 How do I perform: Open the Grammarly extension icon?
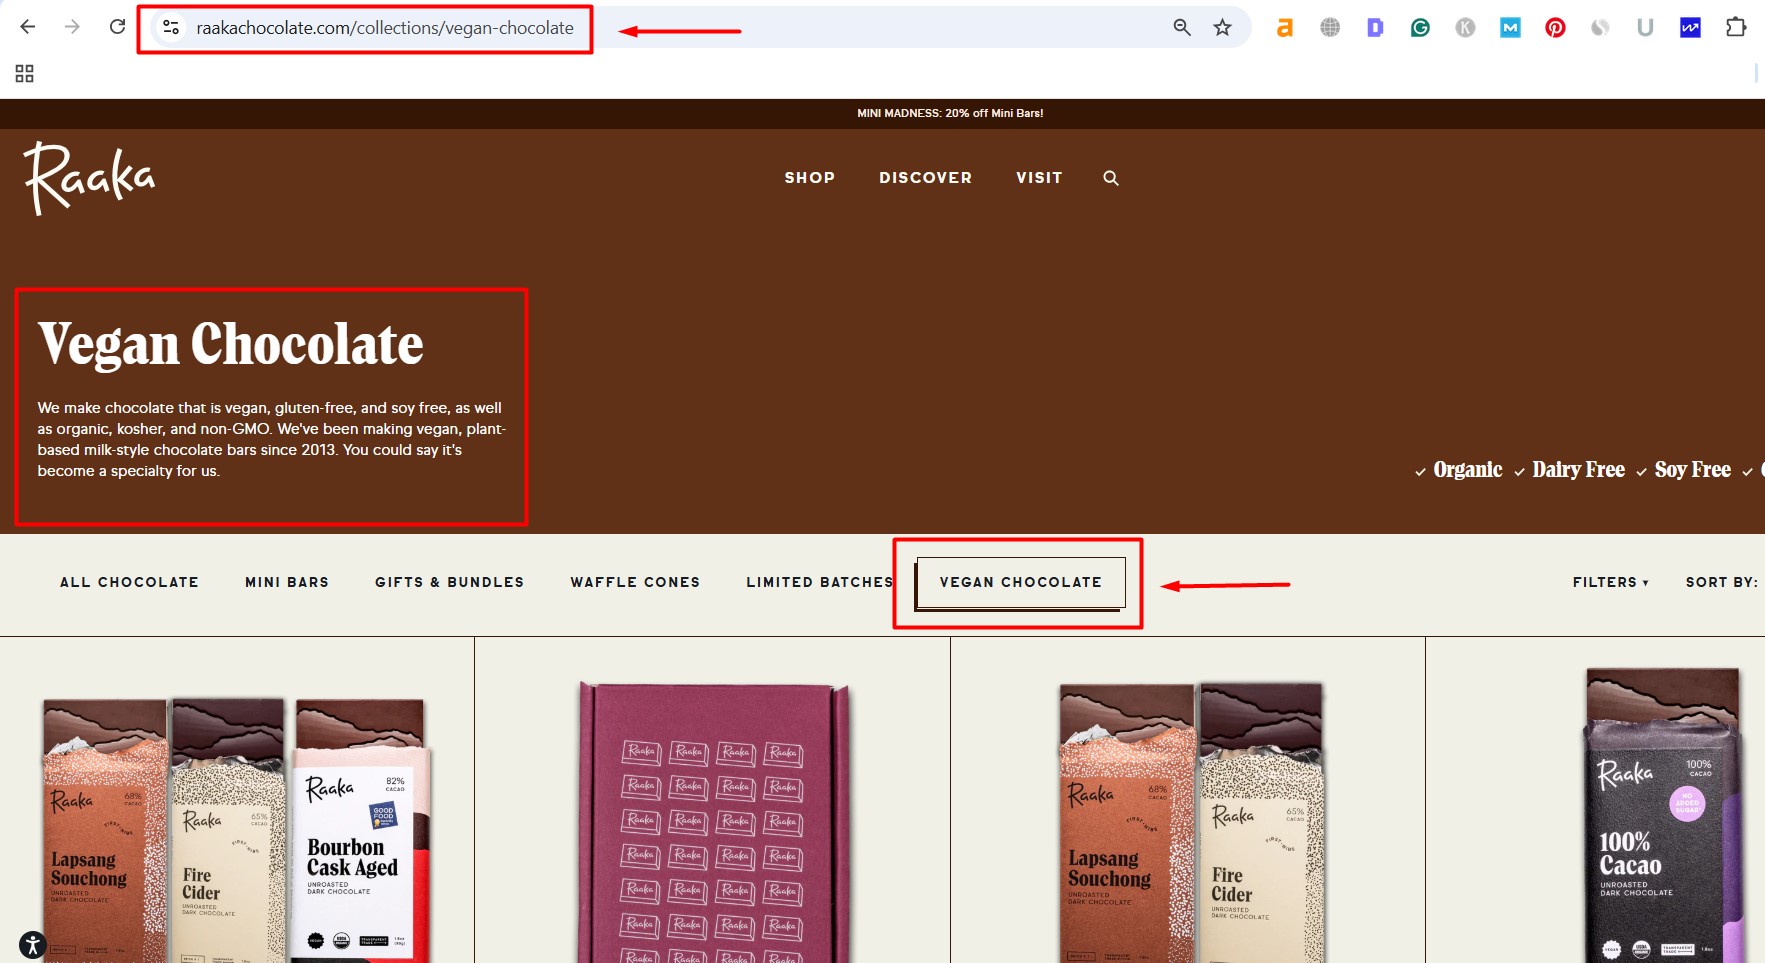[1420, 28]
